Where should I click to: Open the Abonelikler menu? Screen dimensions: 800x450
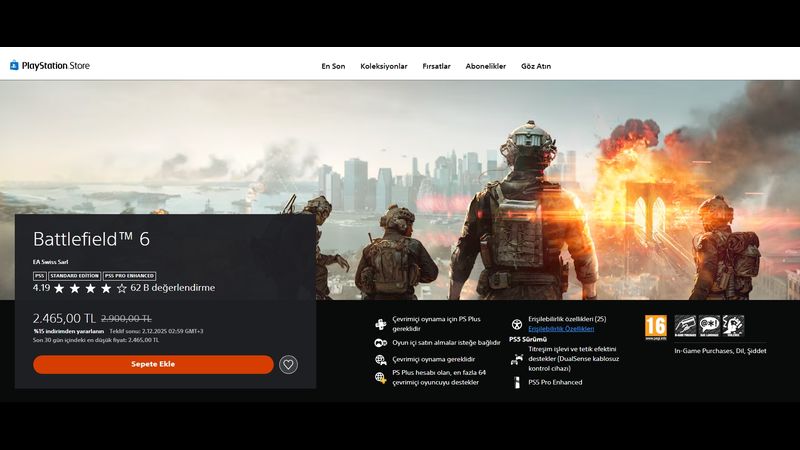coord(486,66)
